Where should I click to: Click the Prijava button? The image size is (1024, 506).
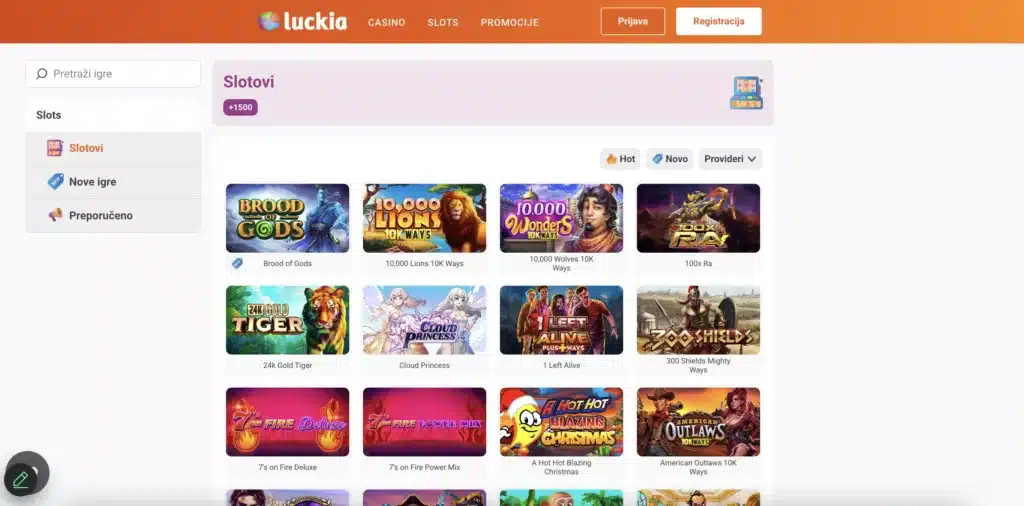point(633,22)
